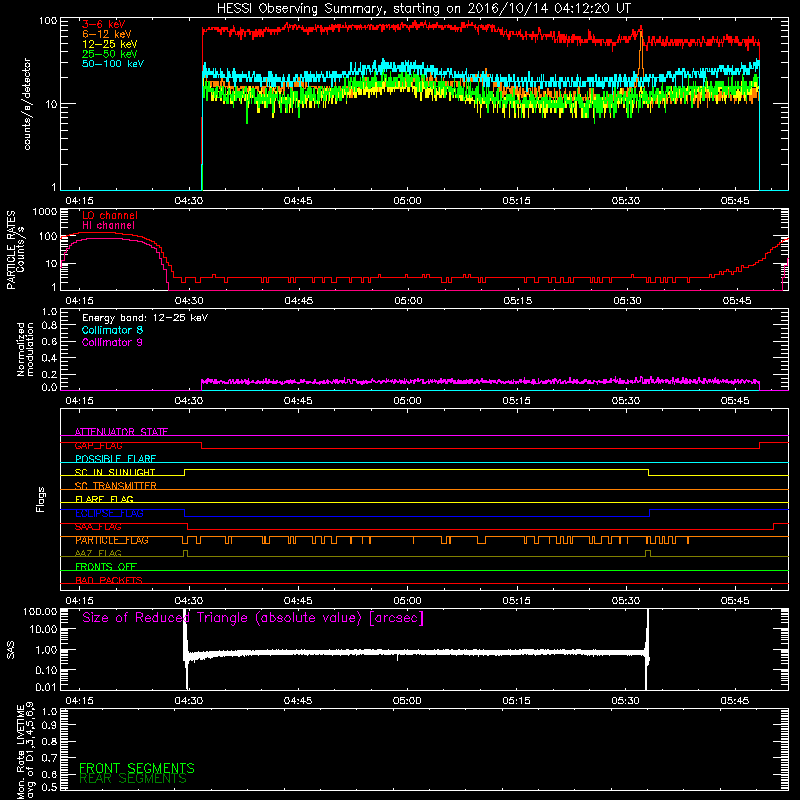This screenshot has height=800, width=800.
Task: Click the 04:45 tick label under particle rates plot
Action: pos(298,301)
